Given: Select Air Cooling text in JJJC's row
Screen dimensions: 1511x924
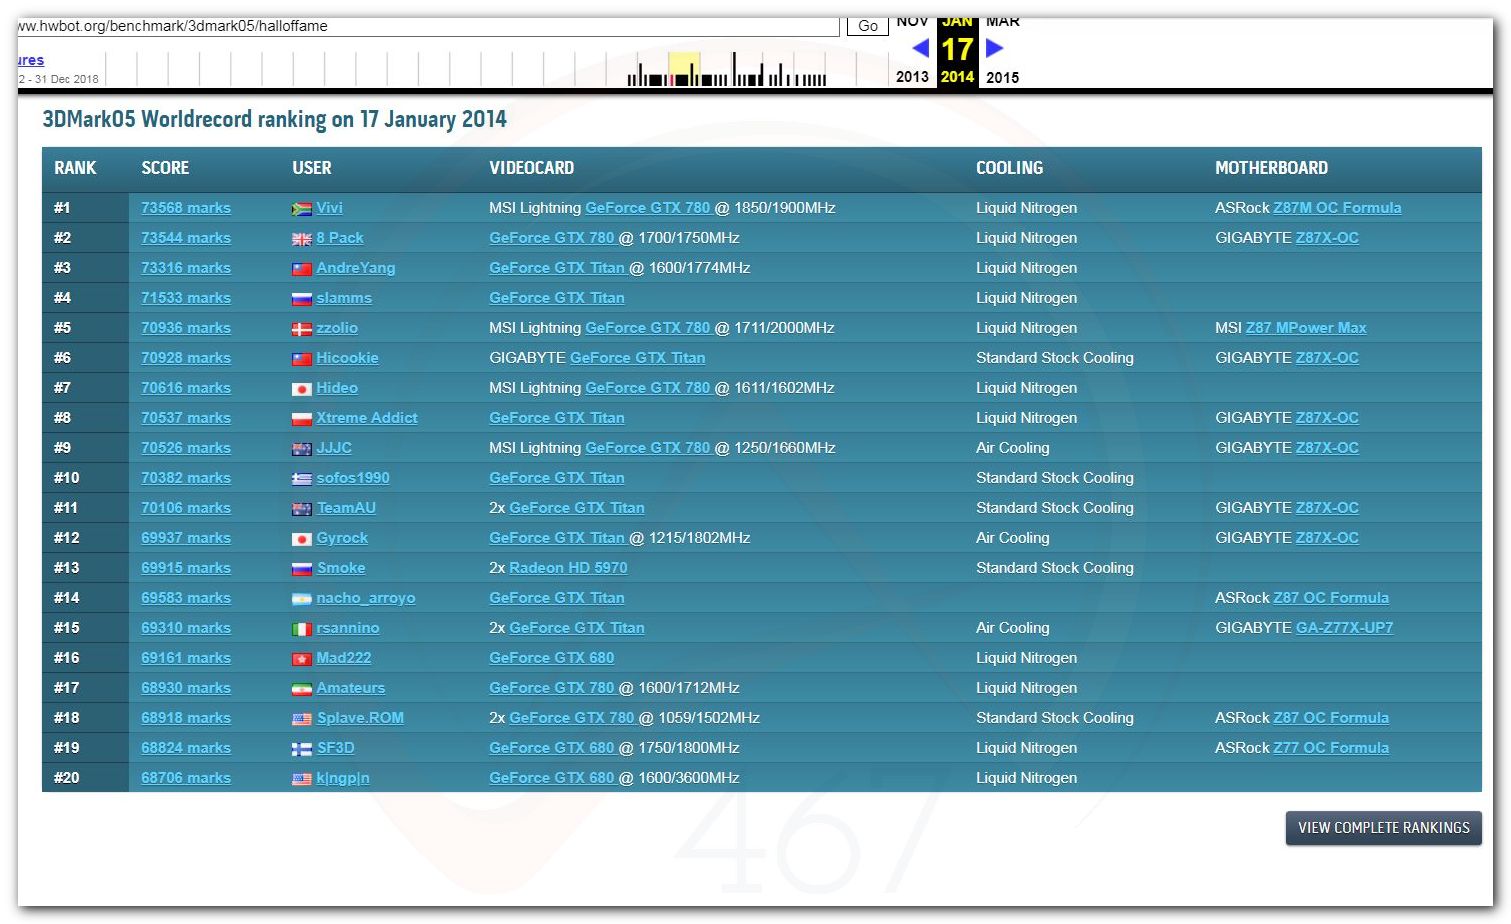Looking at the screenshot, I should click(x=1013, y=448).
